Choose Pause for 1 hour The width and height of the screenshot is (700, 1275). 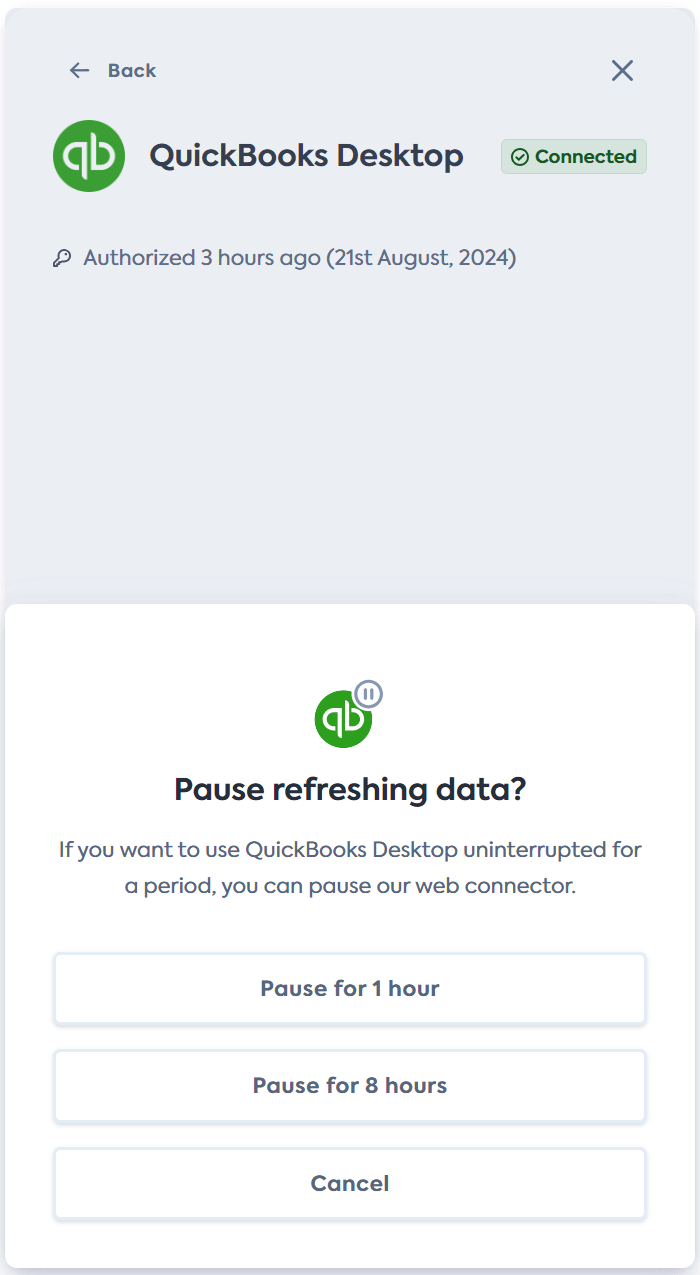tap(350, 988)
